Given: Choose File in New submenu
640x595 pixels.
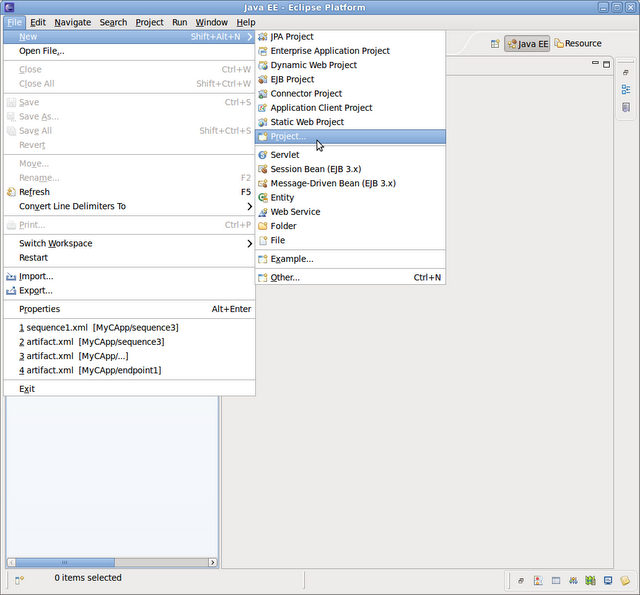Looking at the screenshot, I should pyautogui.click(x=350, y=240).
